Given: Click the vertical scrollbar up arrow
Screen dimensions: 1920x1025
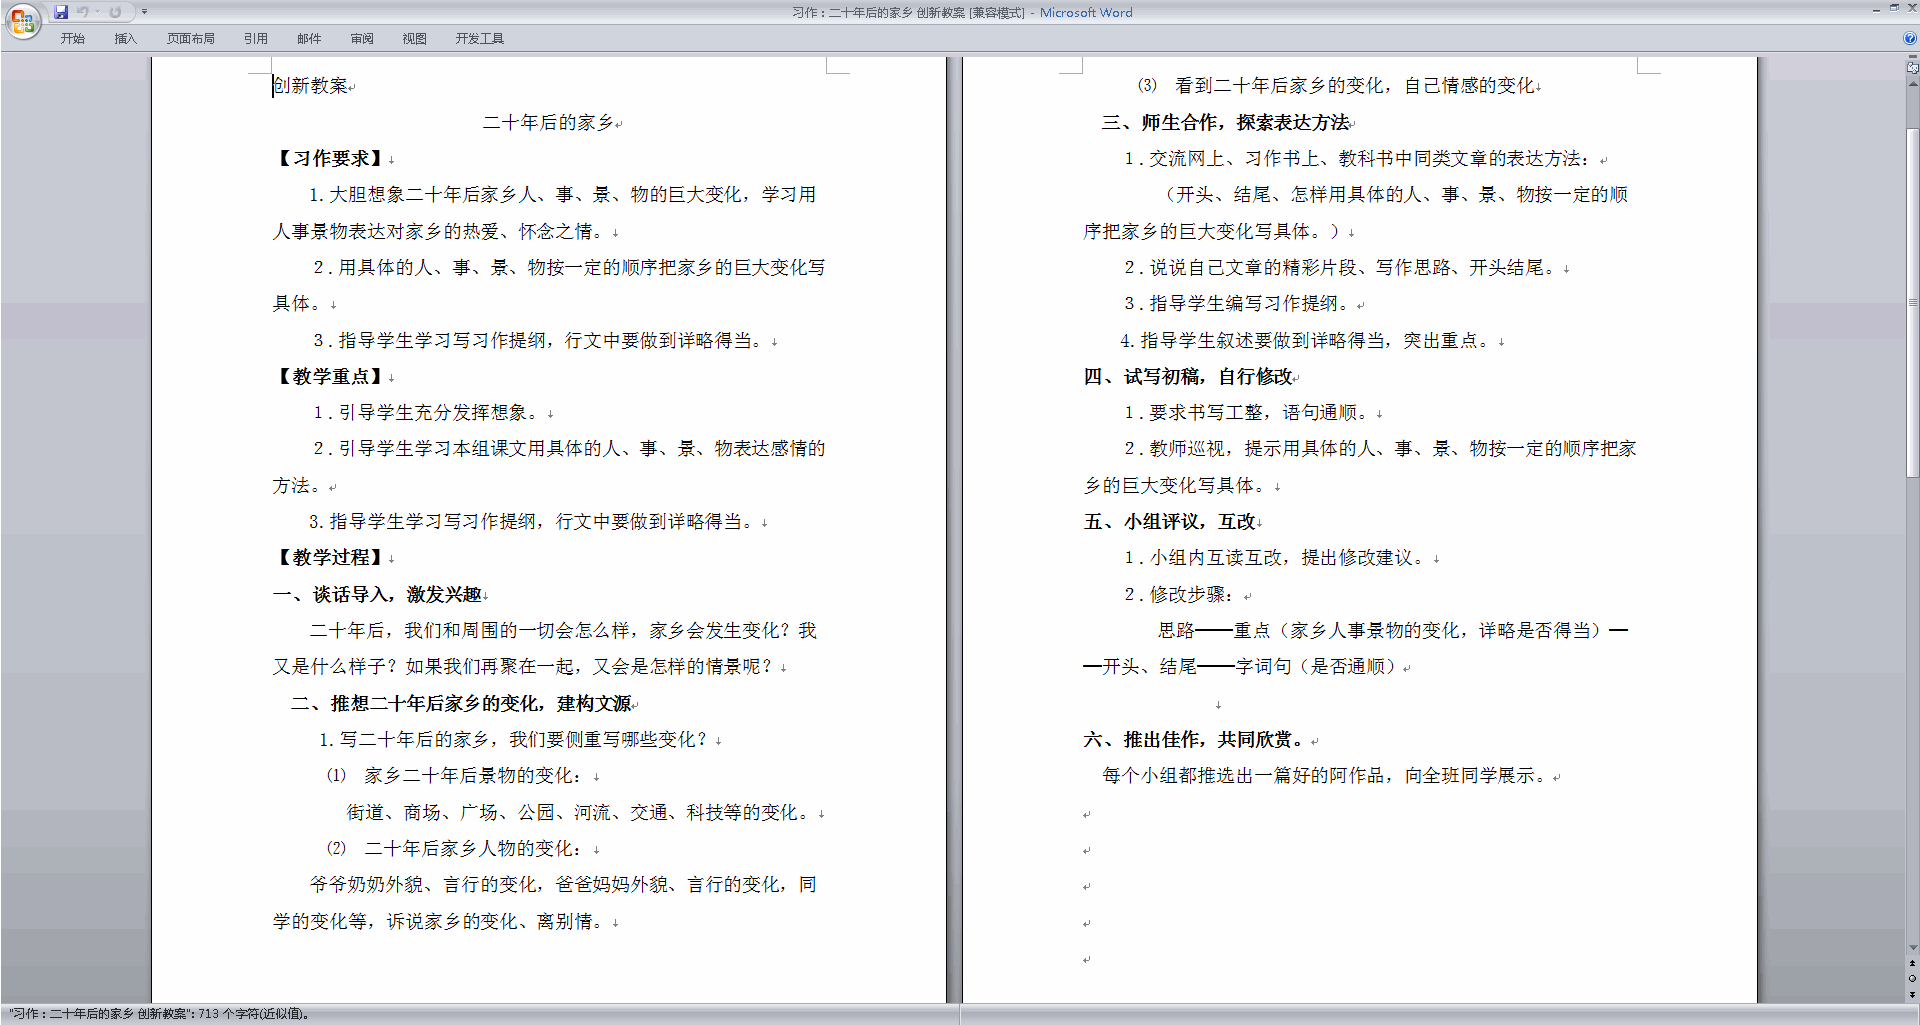Looking at the screenshot, I should [1912, 84].
